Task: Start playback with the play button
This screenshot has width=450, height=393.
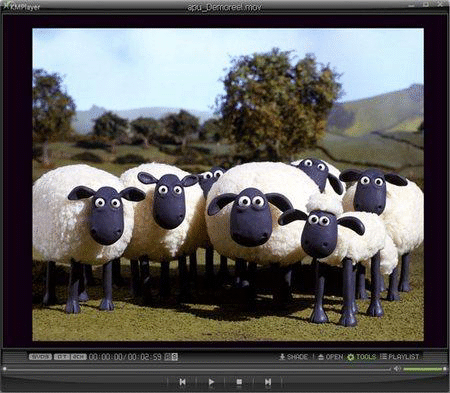Action: (211, 382)
